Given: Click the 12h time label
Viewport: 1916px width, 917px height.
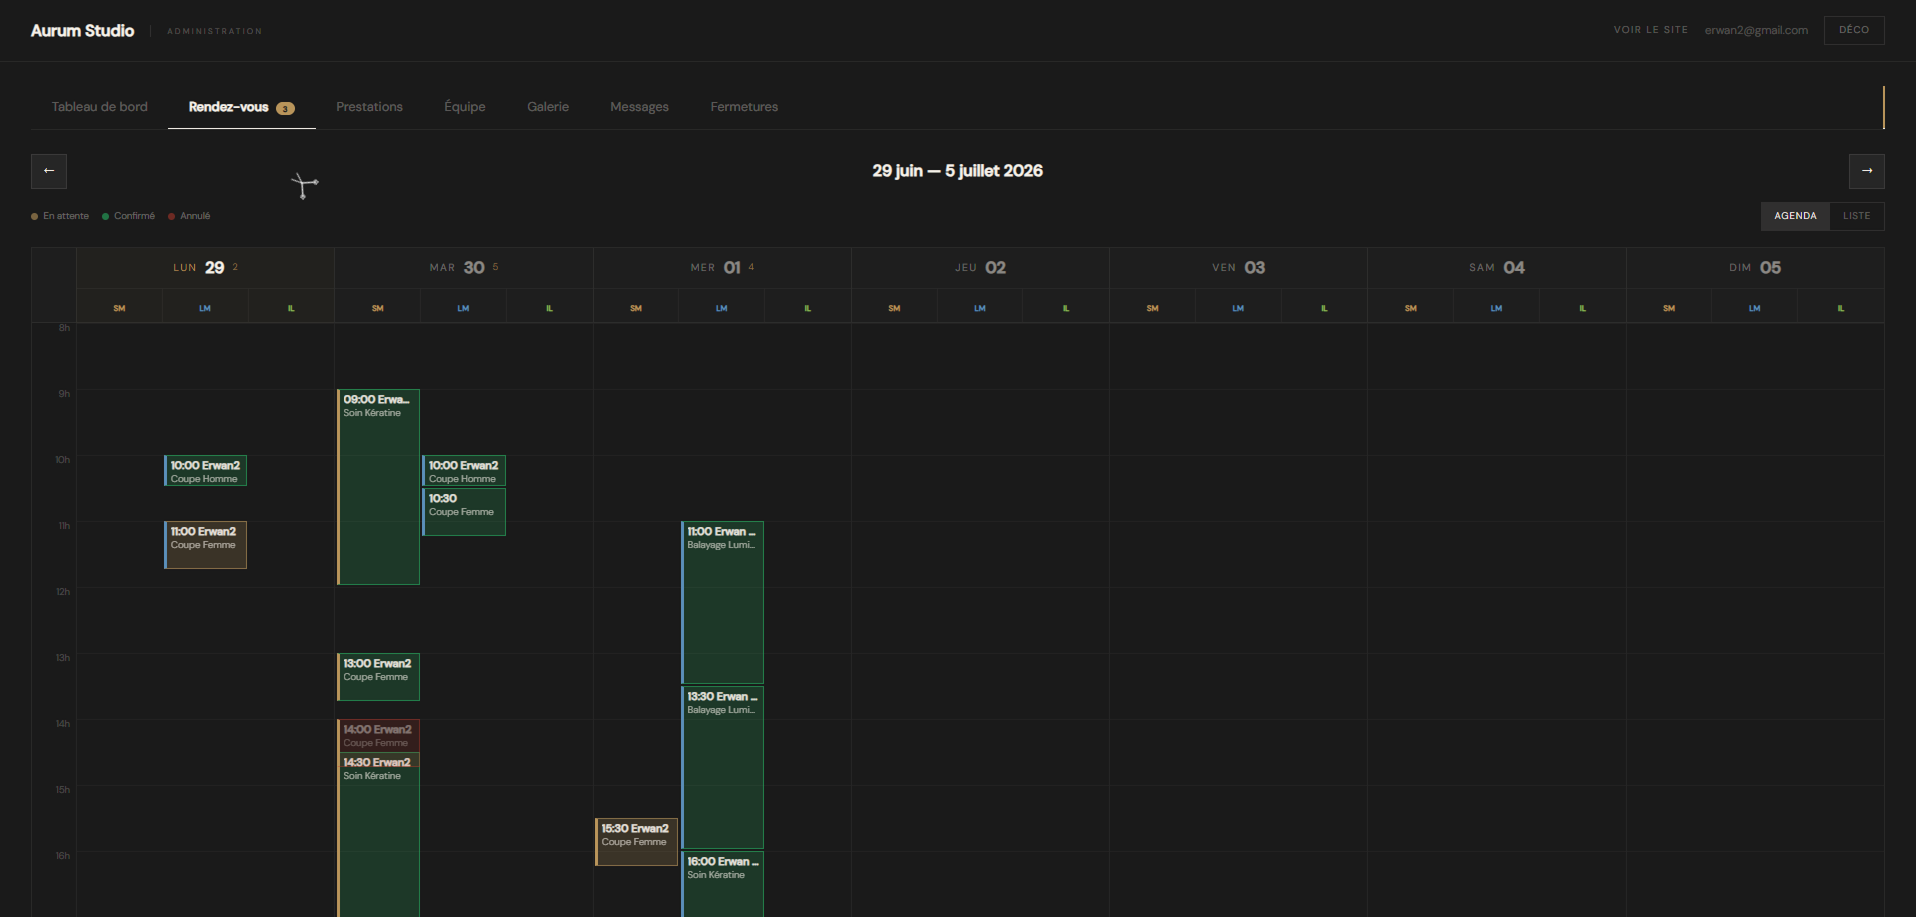Looking at the screenshot, I should tap(63, 592).
